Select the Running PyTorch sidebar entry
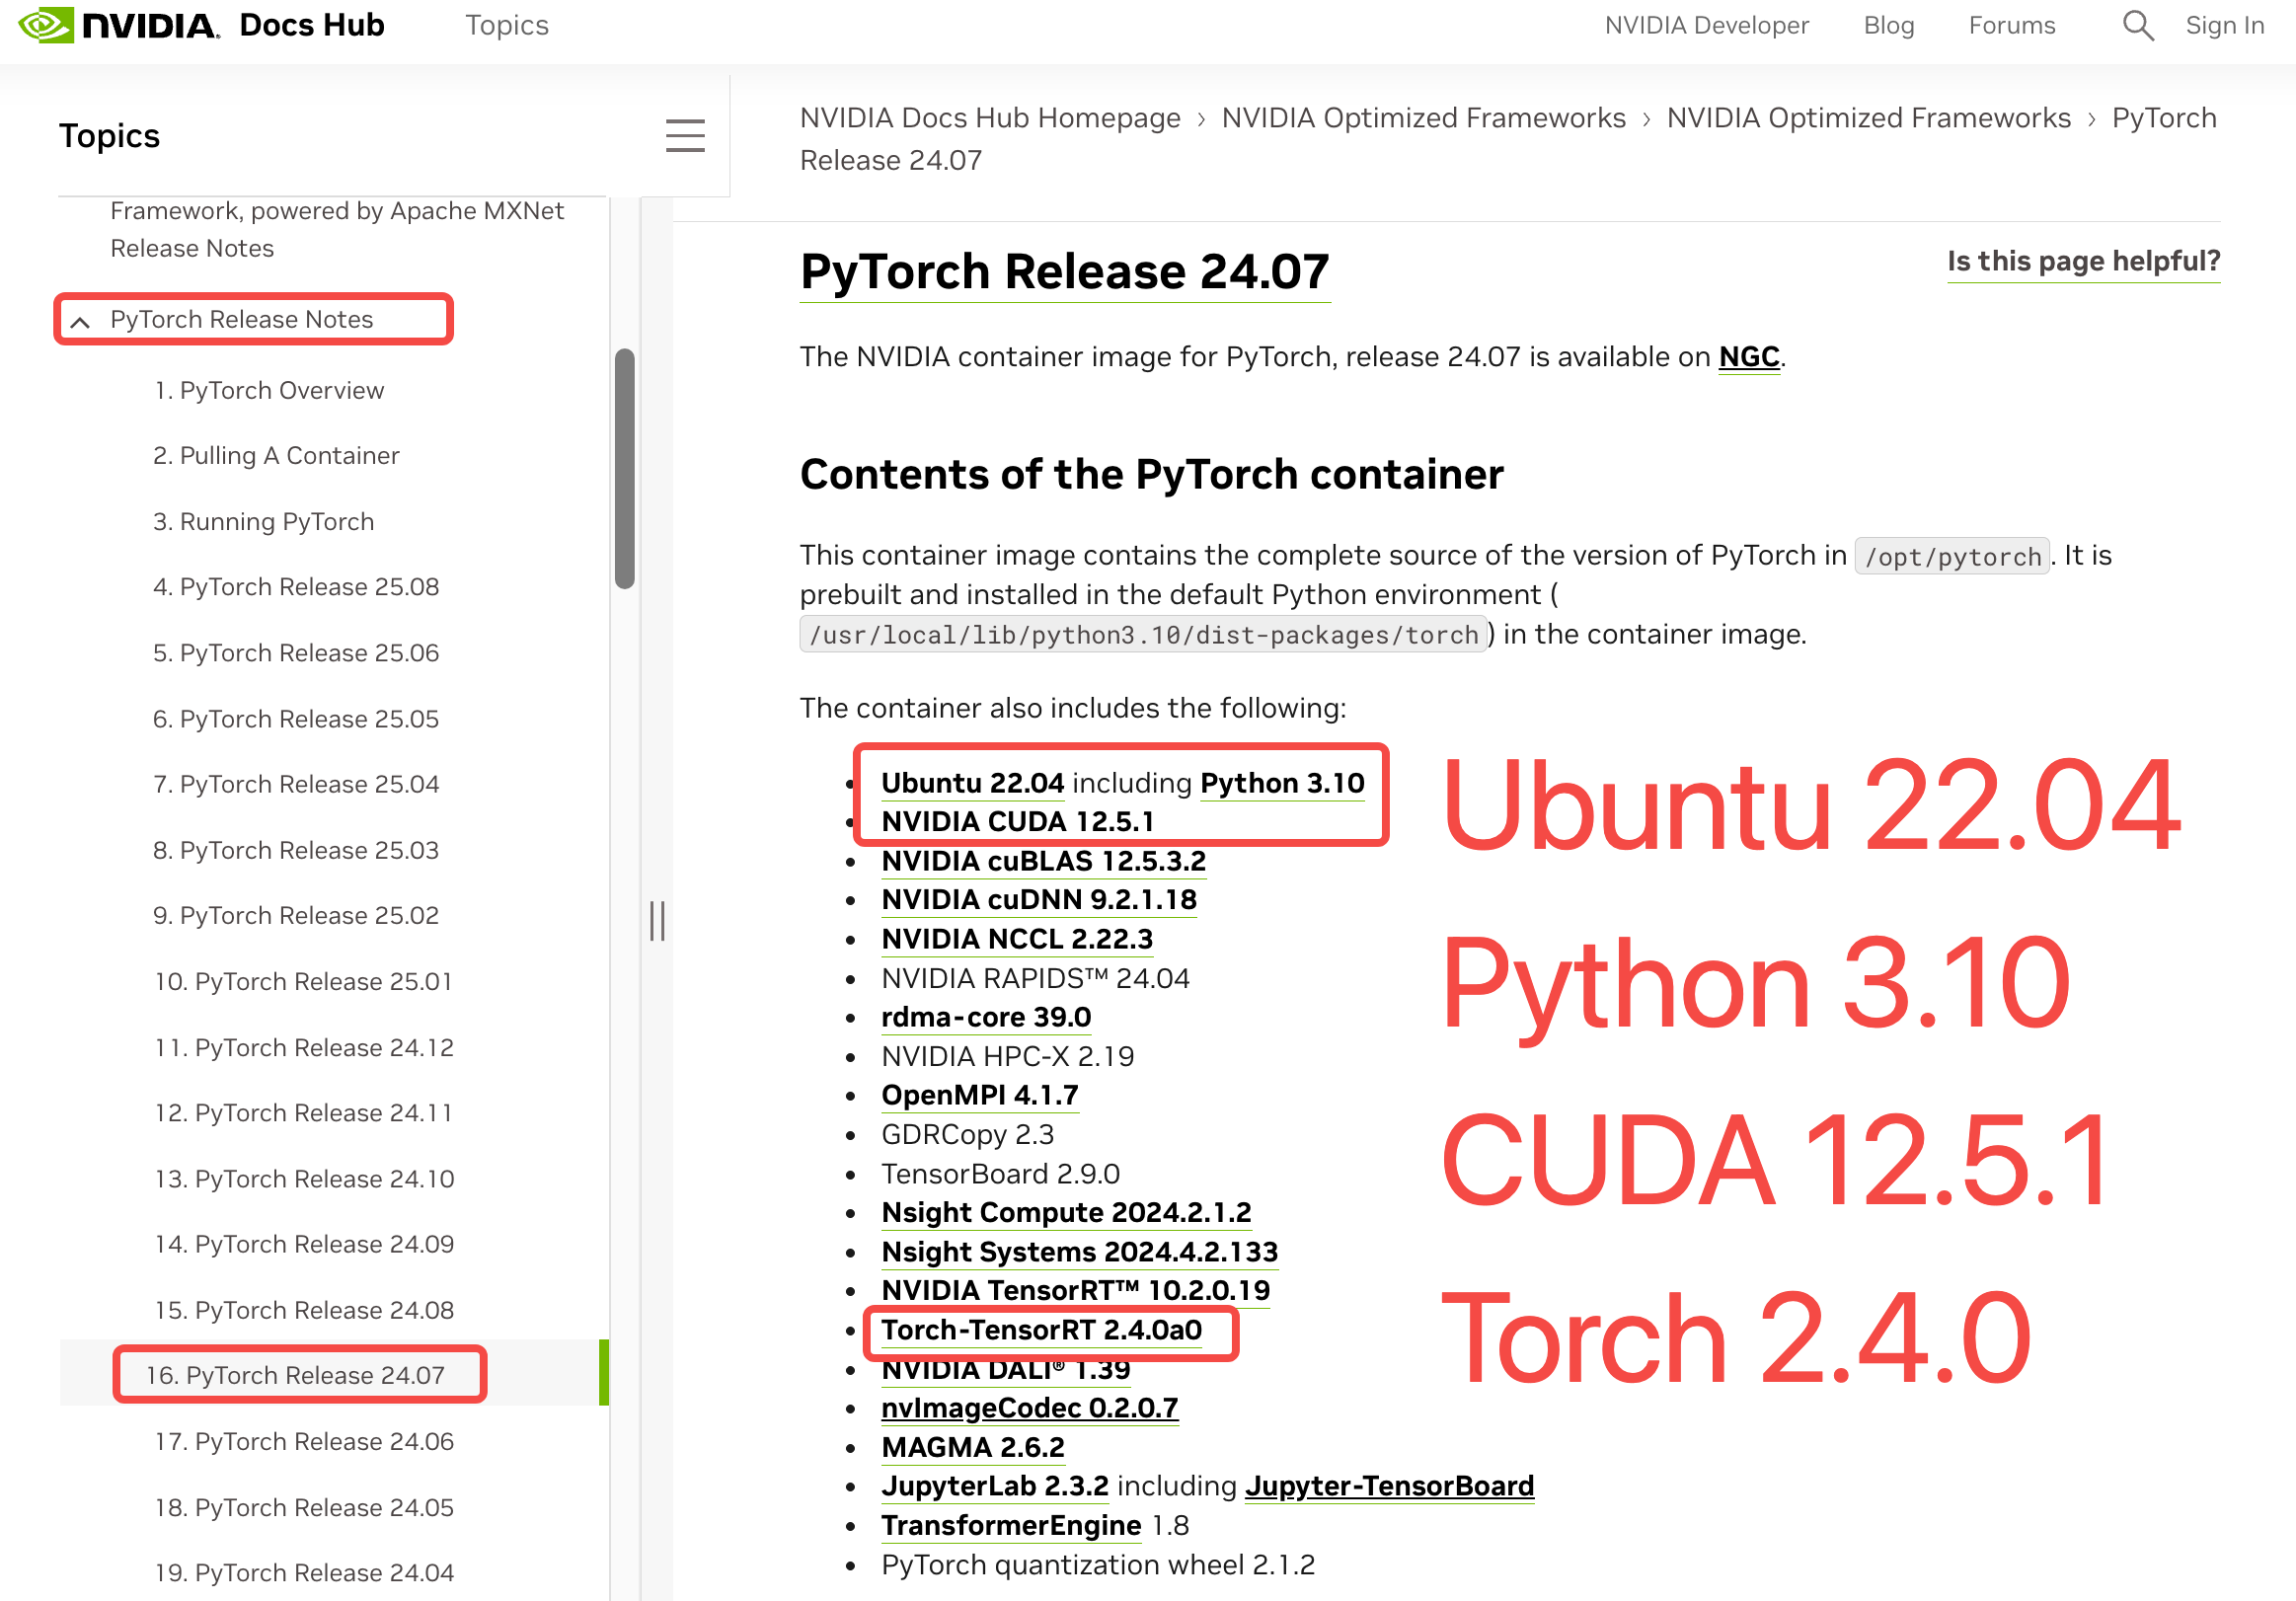Viewport: 2296px width, 1601px height. [263, 521]
